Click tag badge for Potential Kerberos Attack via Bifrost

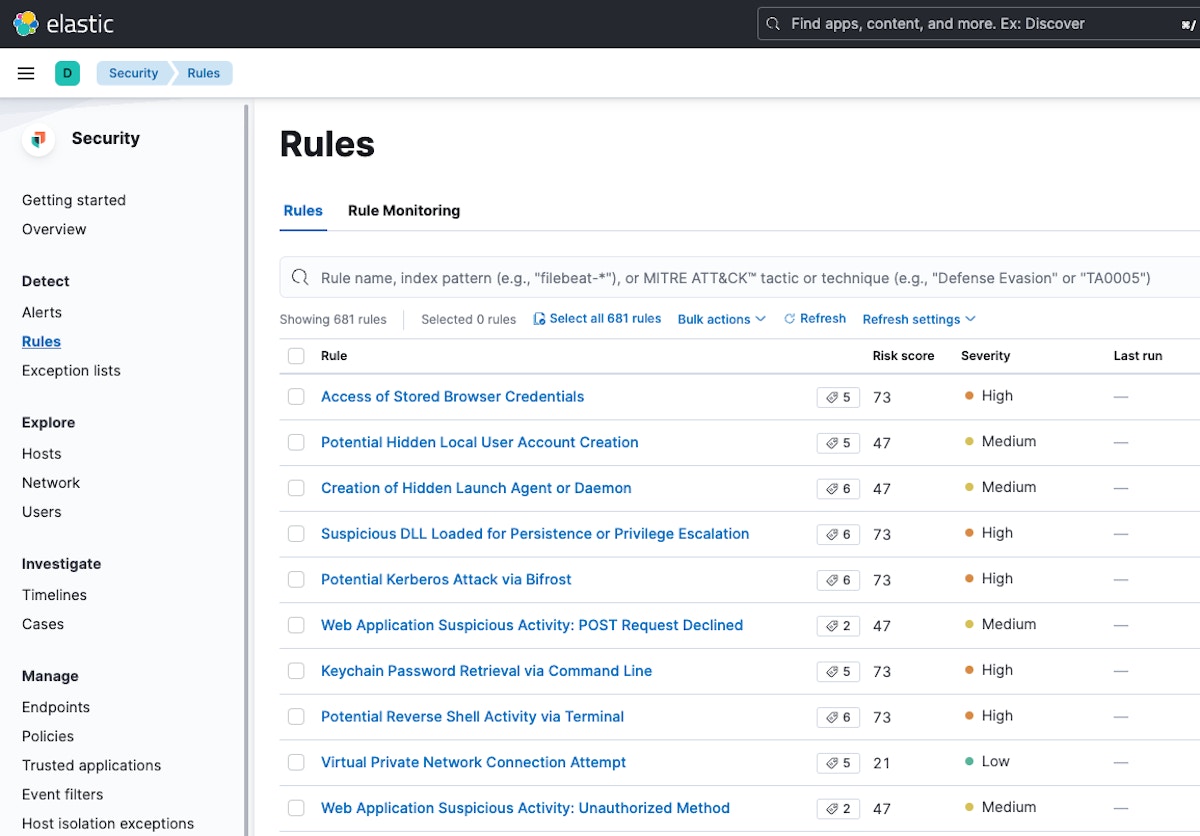(838, 580)
